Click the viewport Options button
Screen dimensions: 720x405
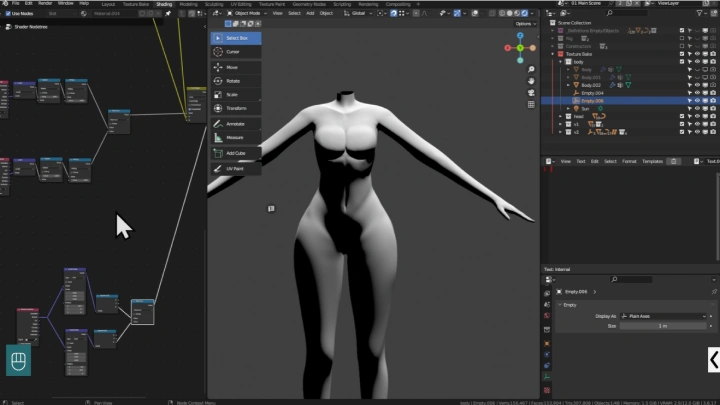pyautogui.click(x=524, y=23)
